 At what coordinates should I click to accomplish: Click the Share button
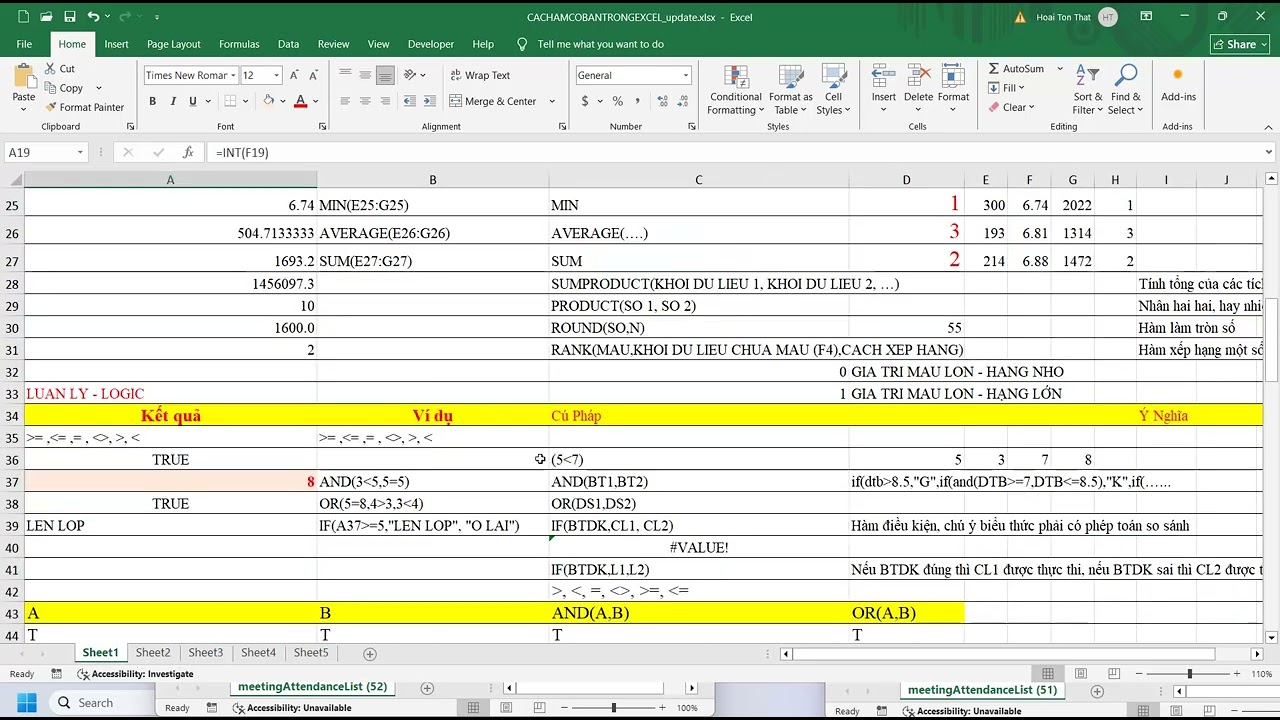1239,44
